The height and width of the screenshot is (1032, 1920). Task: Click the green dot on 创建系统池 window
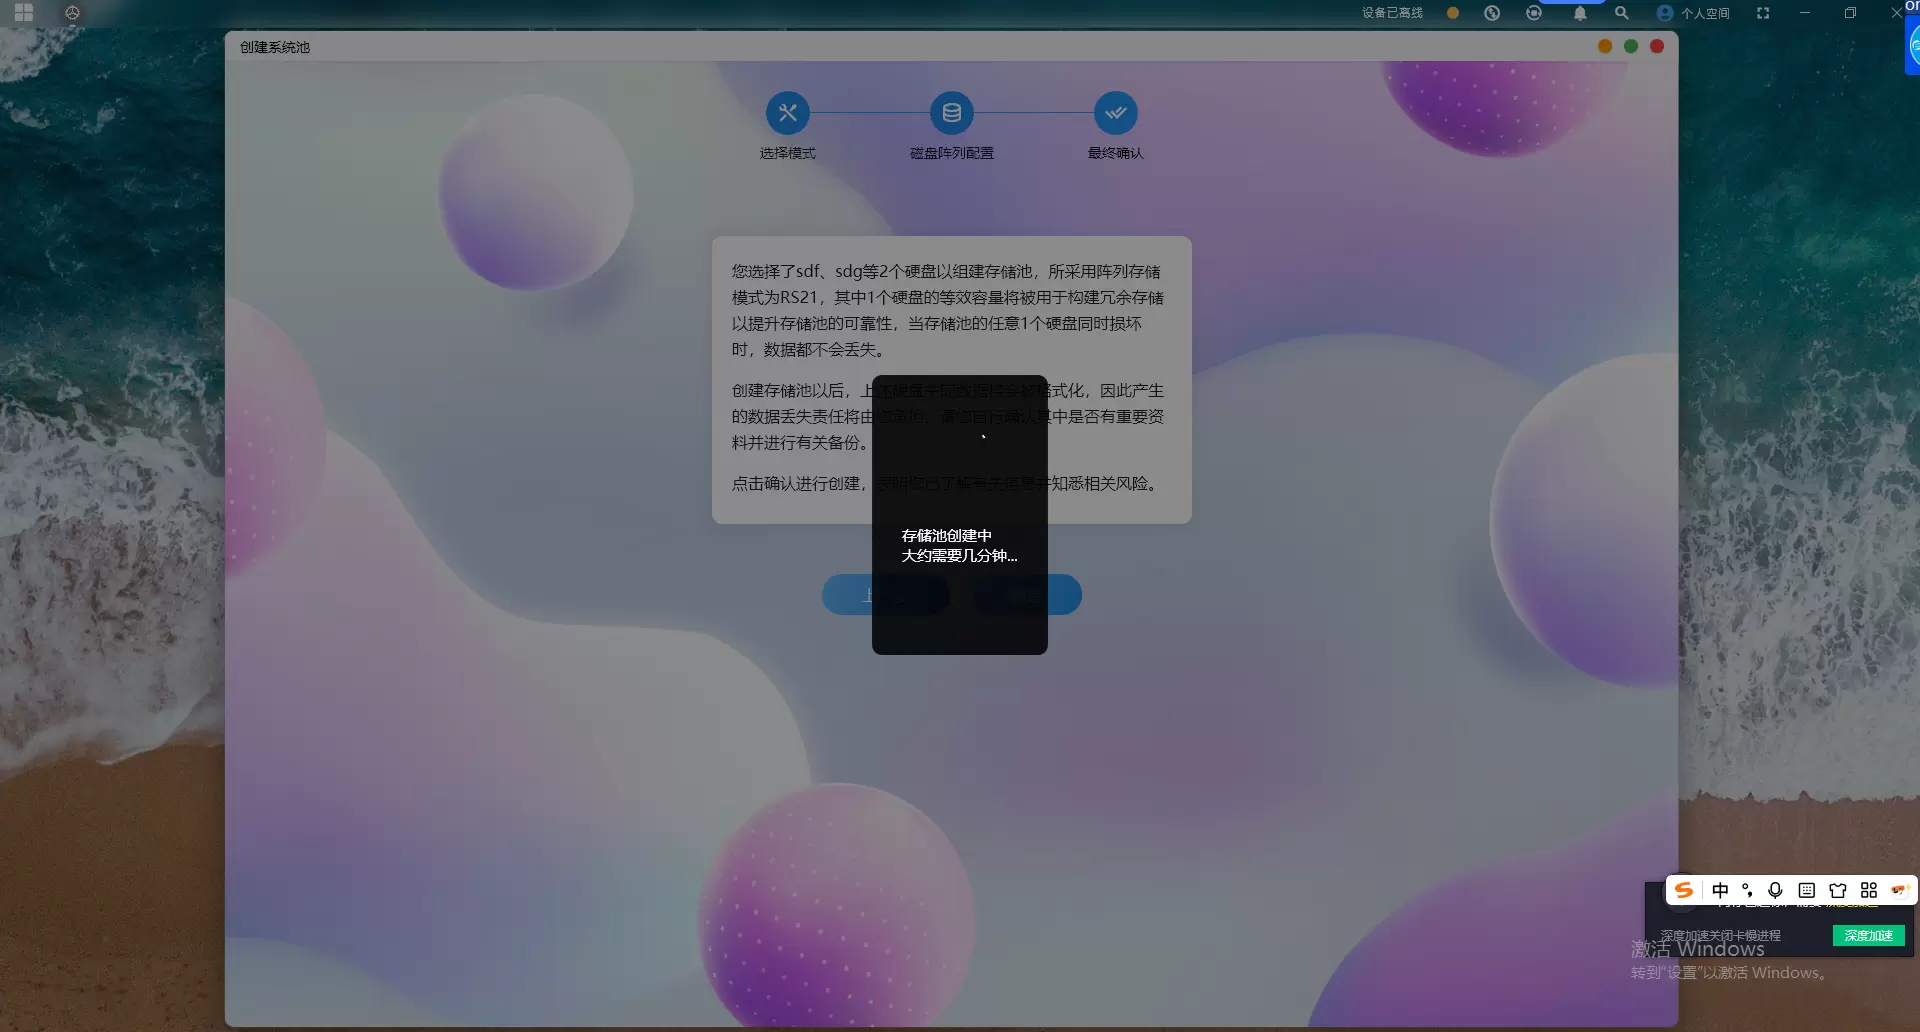pos(1631,46)
